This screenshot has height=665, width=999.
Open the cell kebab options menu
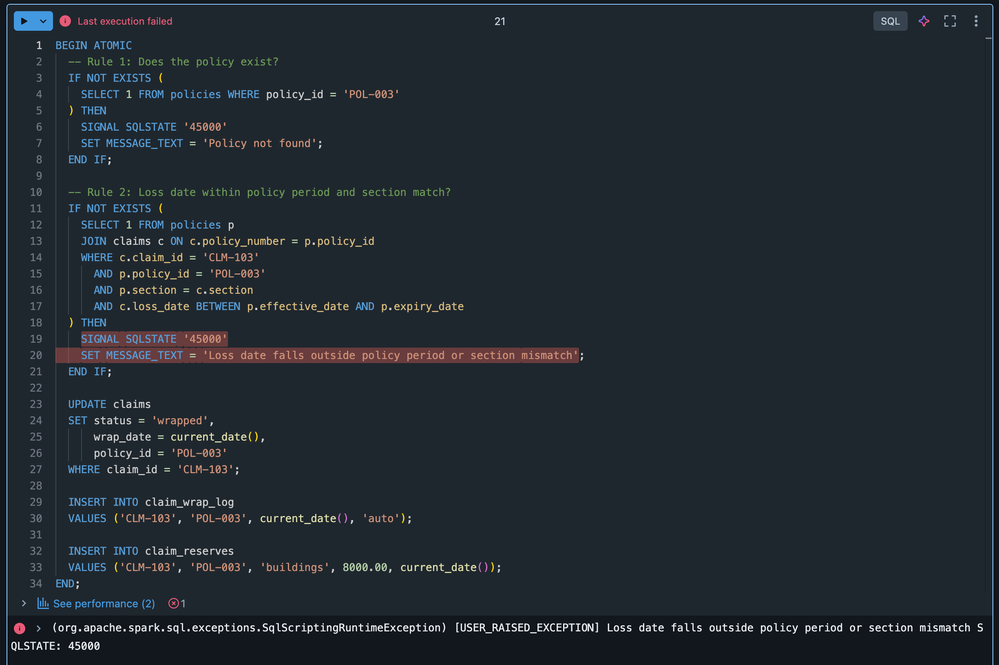coord(976,21)
